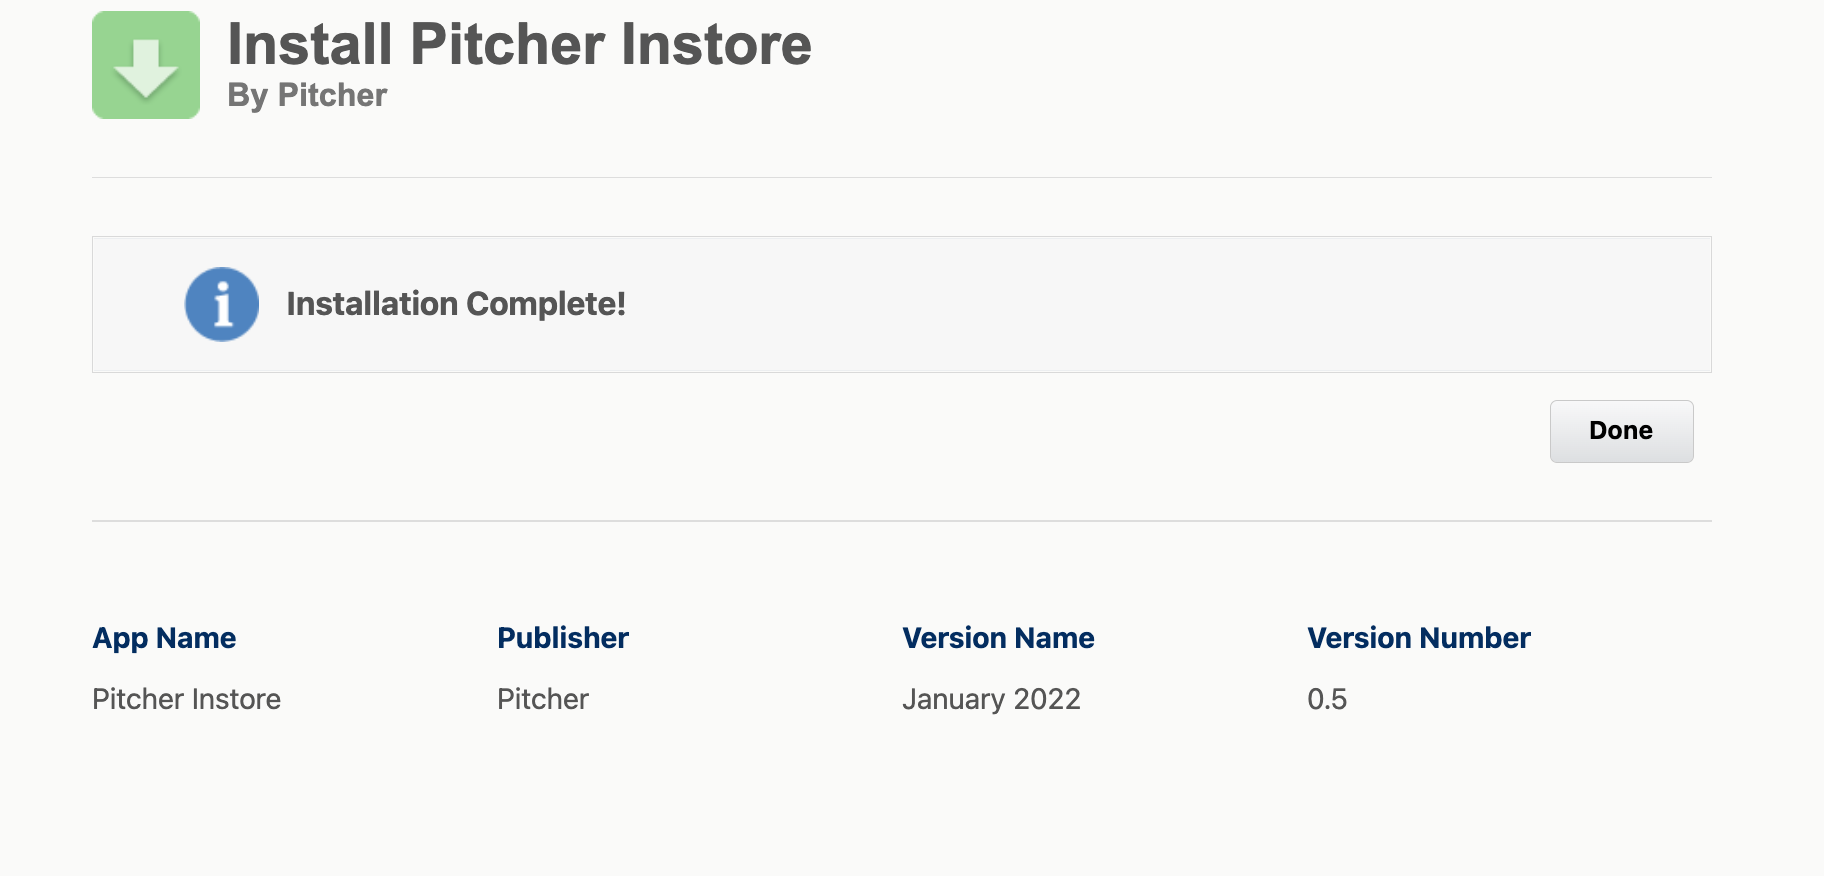The image size is (1824, 876).
Task: Click the 'Pitcher Instore' app name value
Action: pos(186,699)
